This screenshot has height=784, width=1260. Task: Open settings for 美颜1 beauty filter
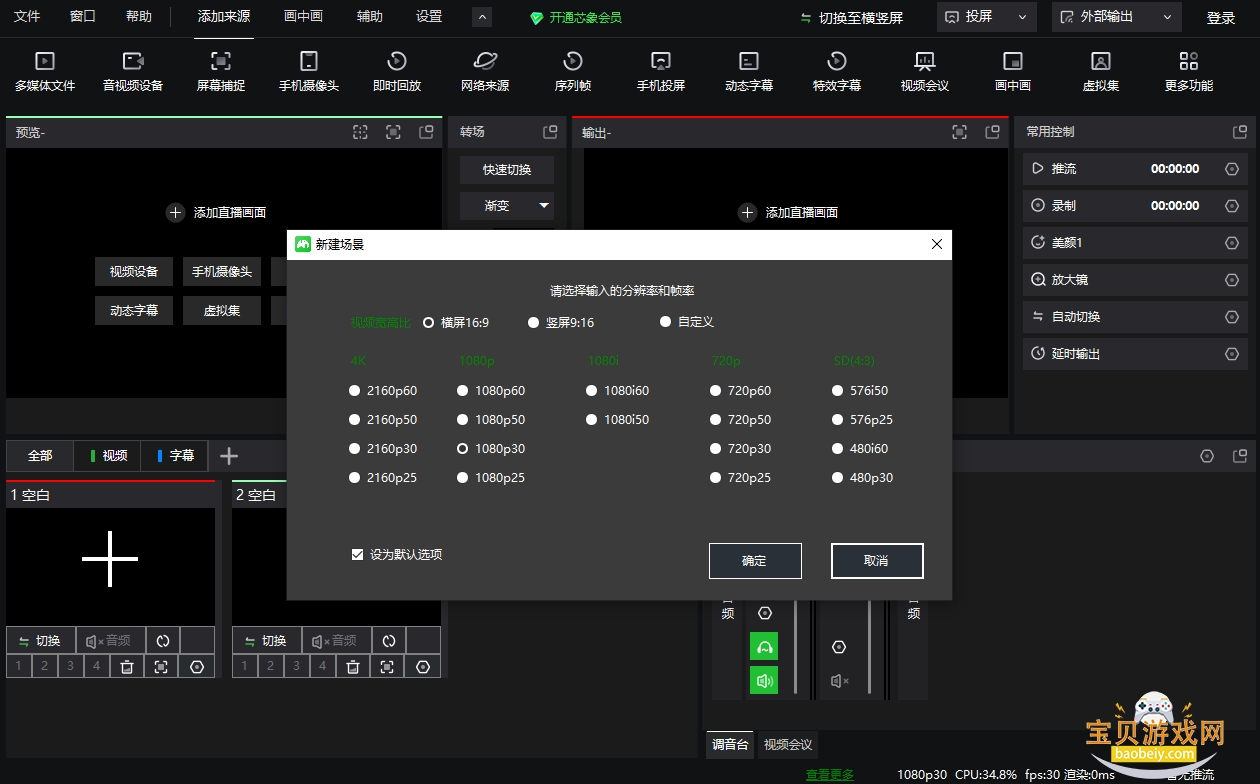pyautogui.click(x=1232, y=243)
